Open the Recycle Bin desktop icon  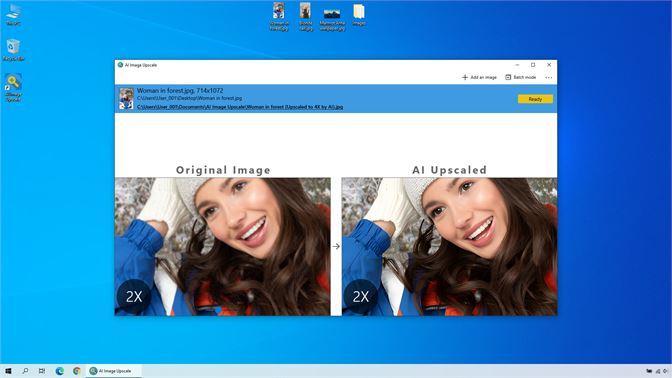pyautogui.click(x=13, y=50)
